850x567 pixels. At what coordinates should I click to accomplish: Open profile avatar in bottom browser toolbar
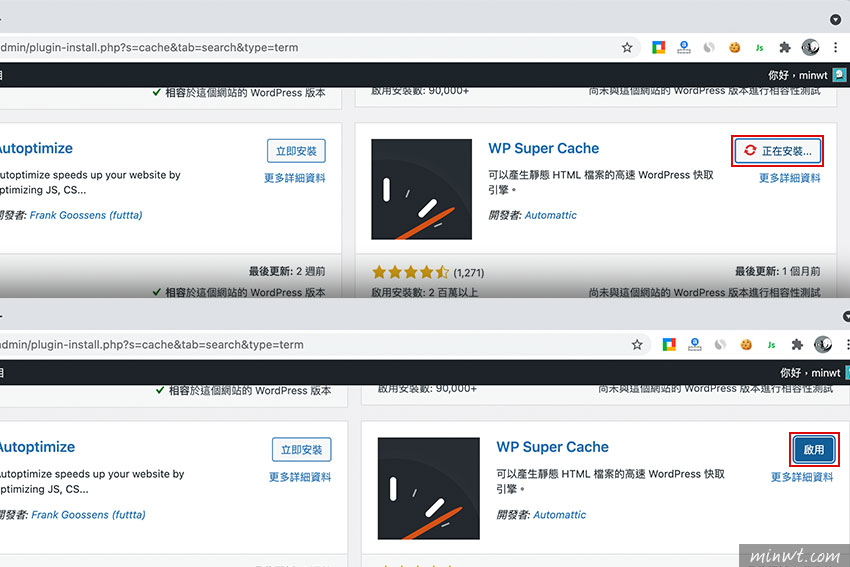point(823,344)
